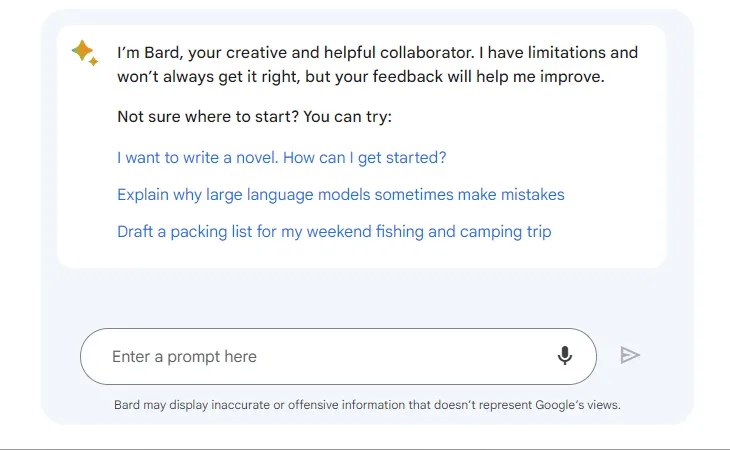This screenshot has height=450, width=730.
Task: Click the Bard sparkle logo icon
Action: point(85,53)
